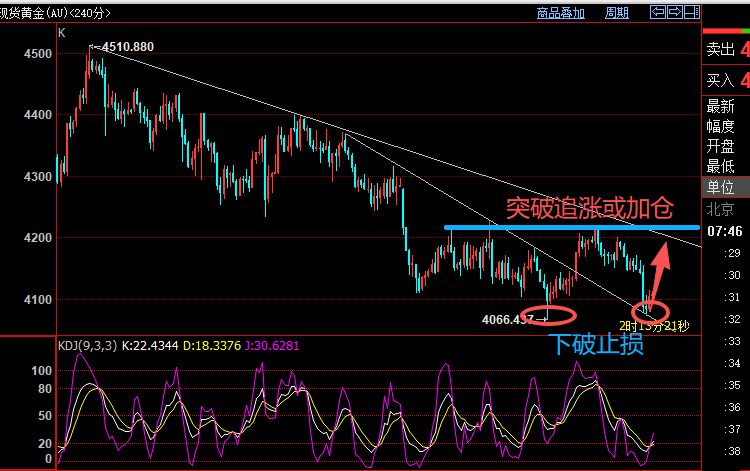Click the 80 level on KDJ axis

[45, 389]
